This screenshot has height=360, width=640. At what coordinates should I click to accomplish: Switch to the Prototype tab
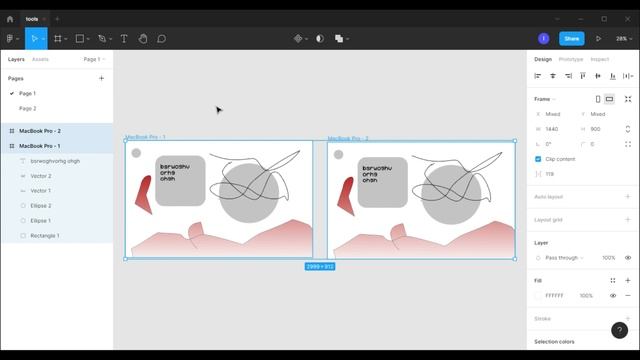tap(571, 59)
